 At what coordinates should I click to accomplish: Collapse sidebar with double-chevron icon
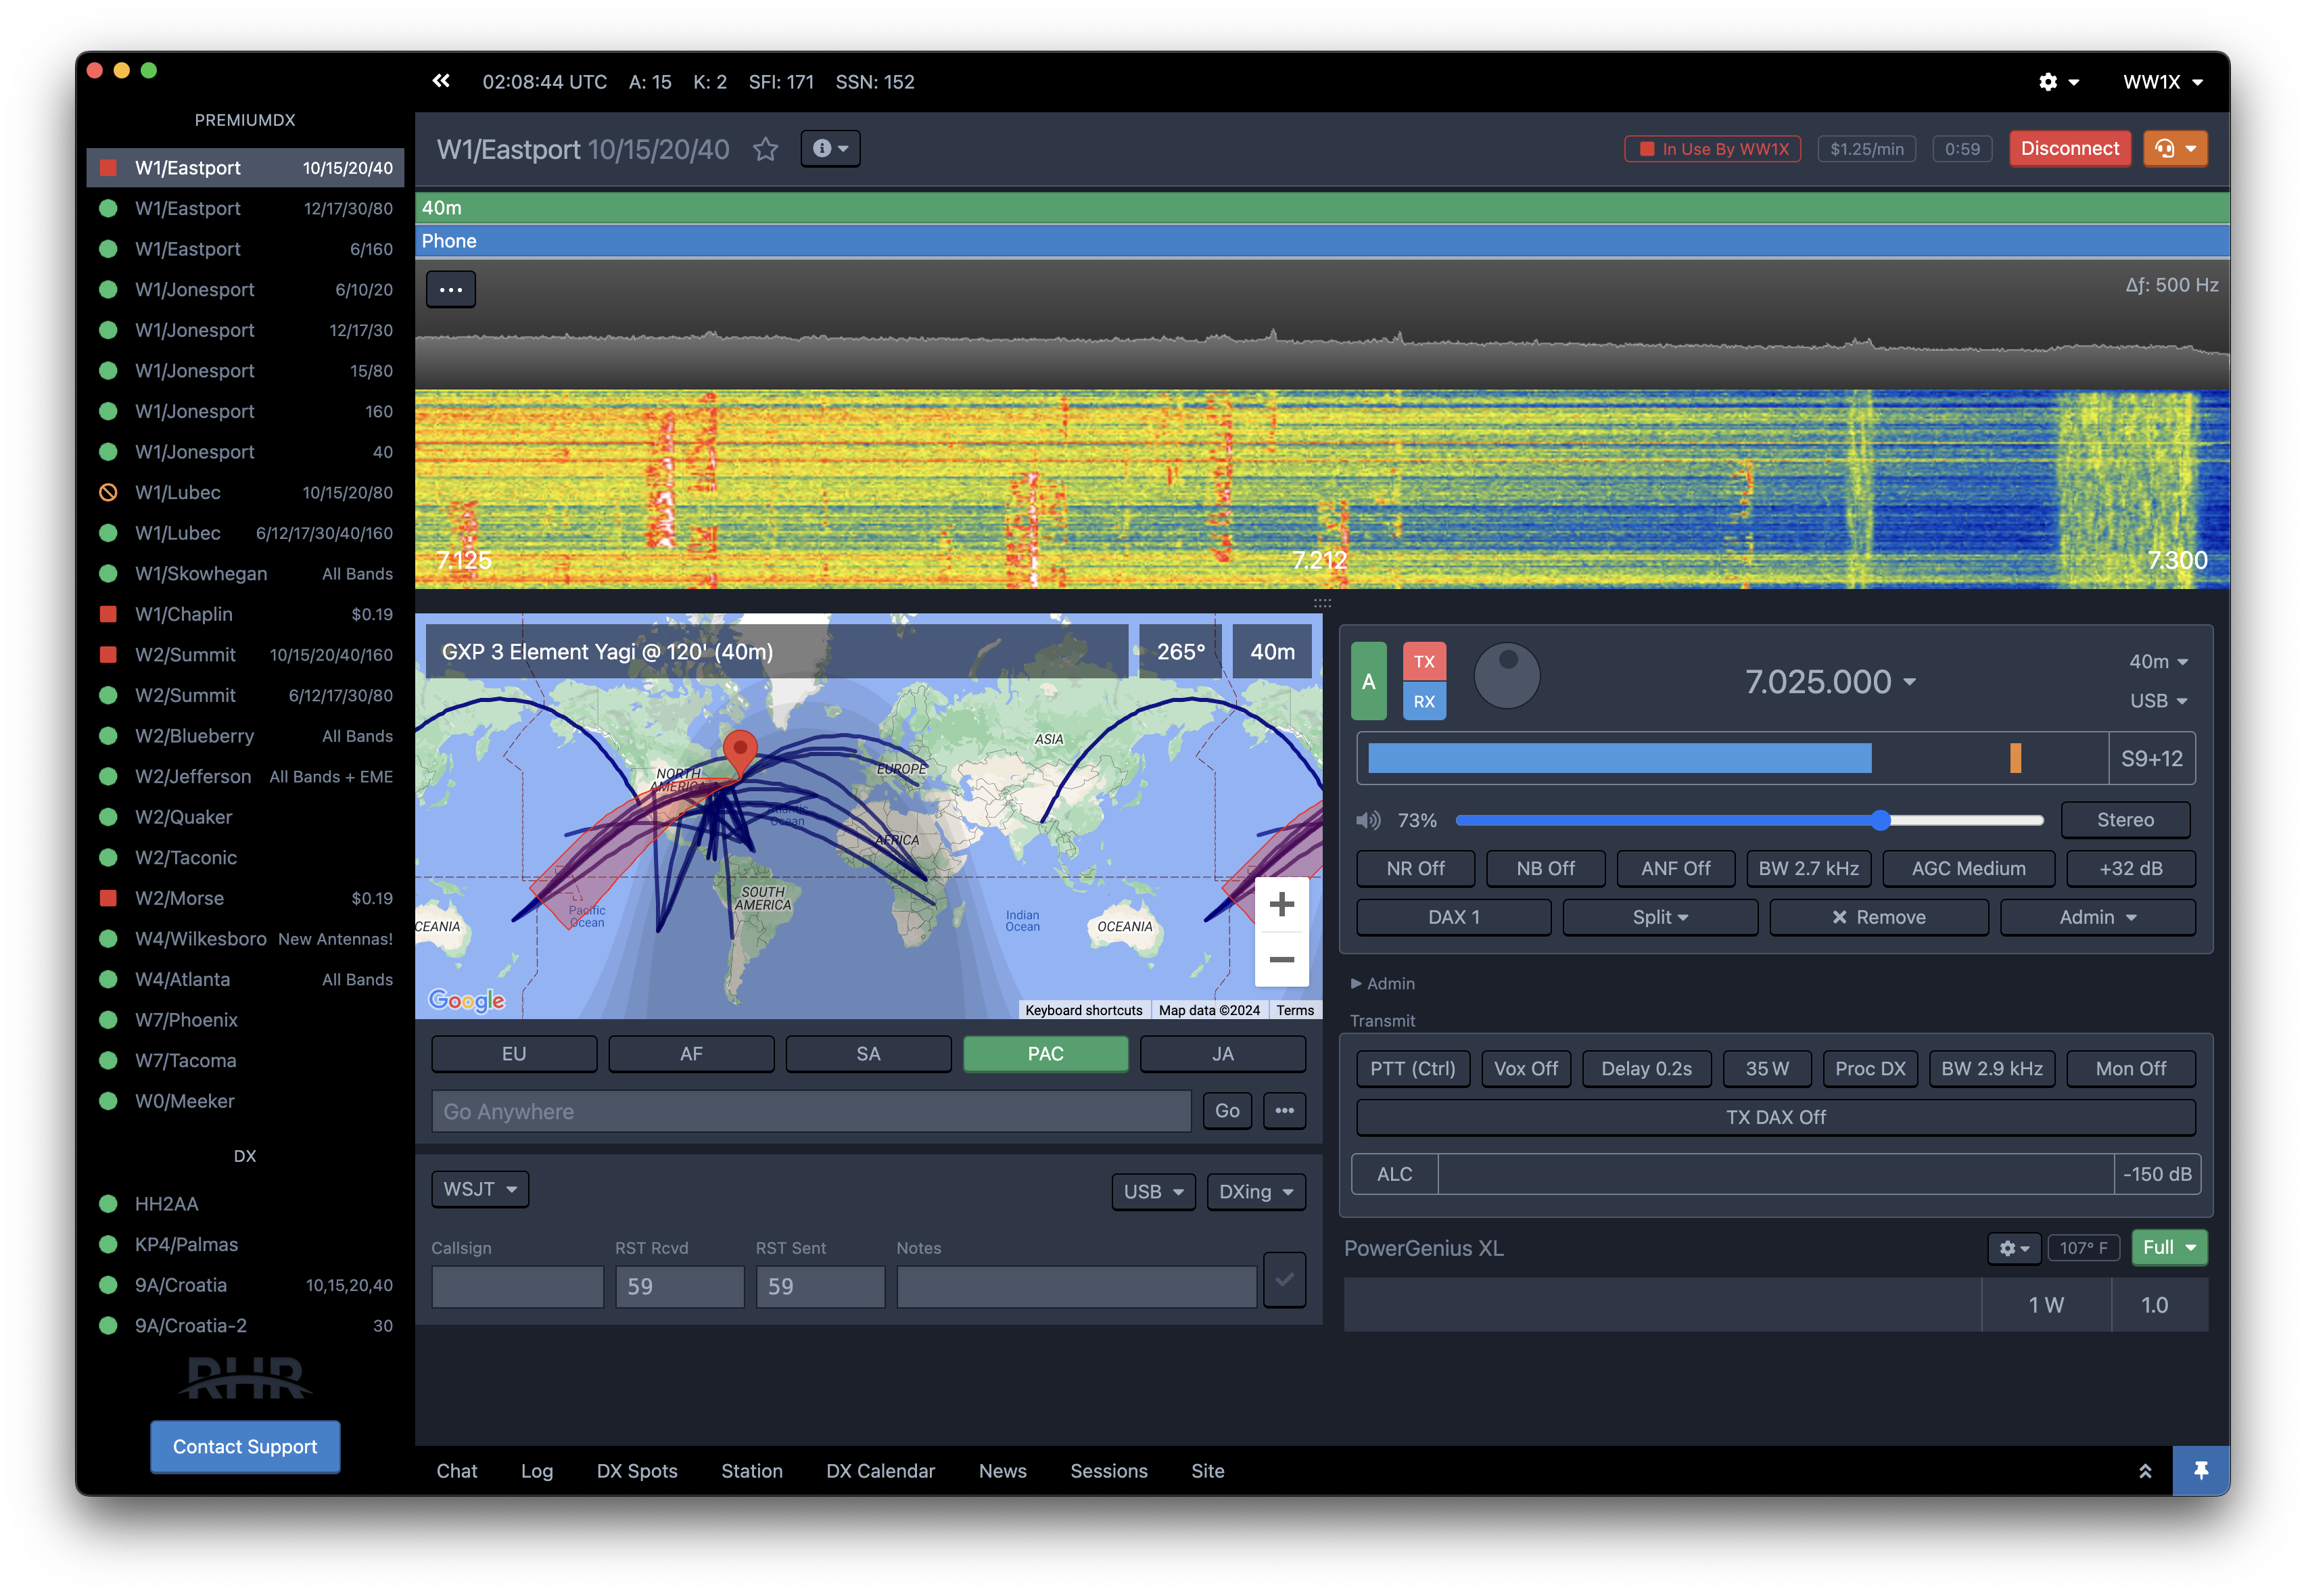coord(441,81)
